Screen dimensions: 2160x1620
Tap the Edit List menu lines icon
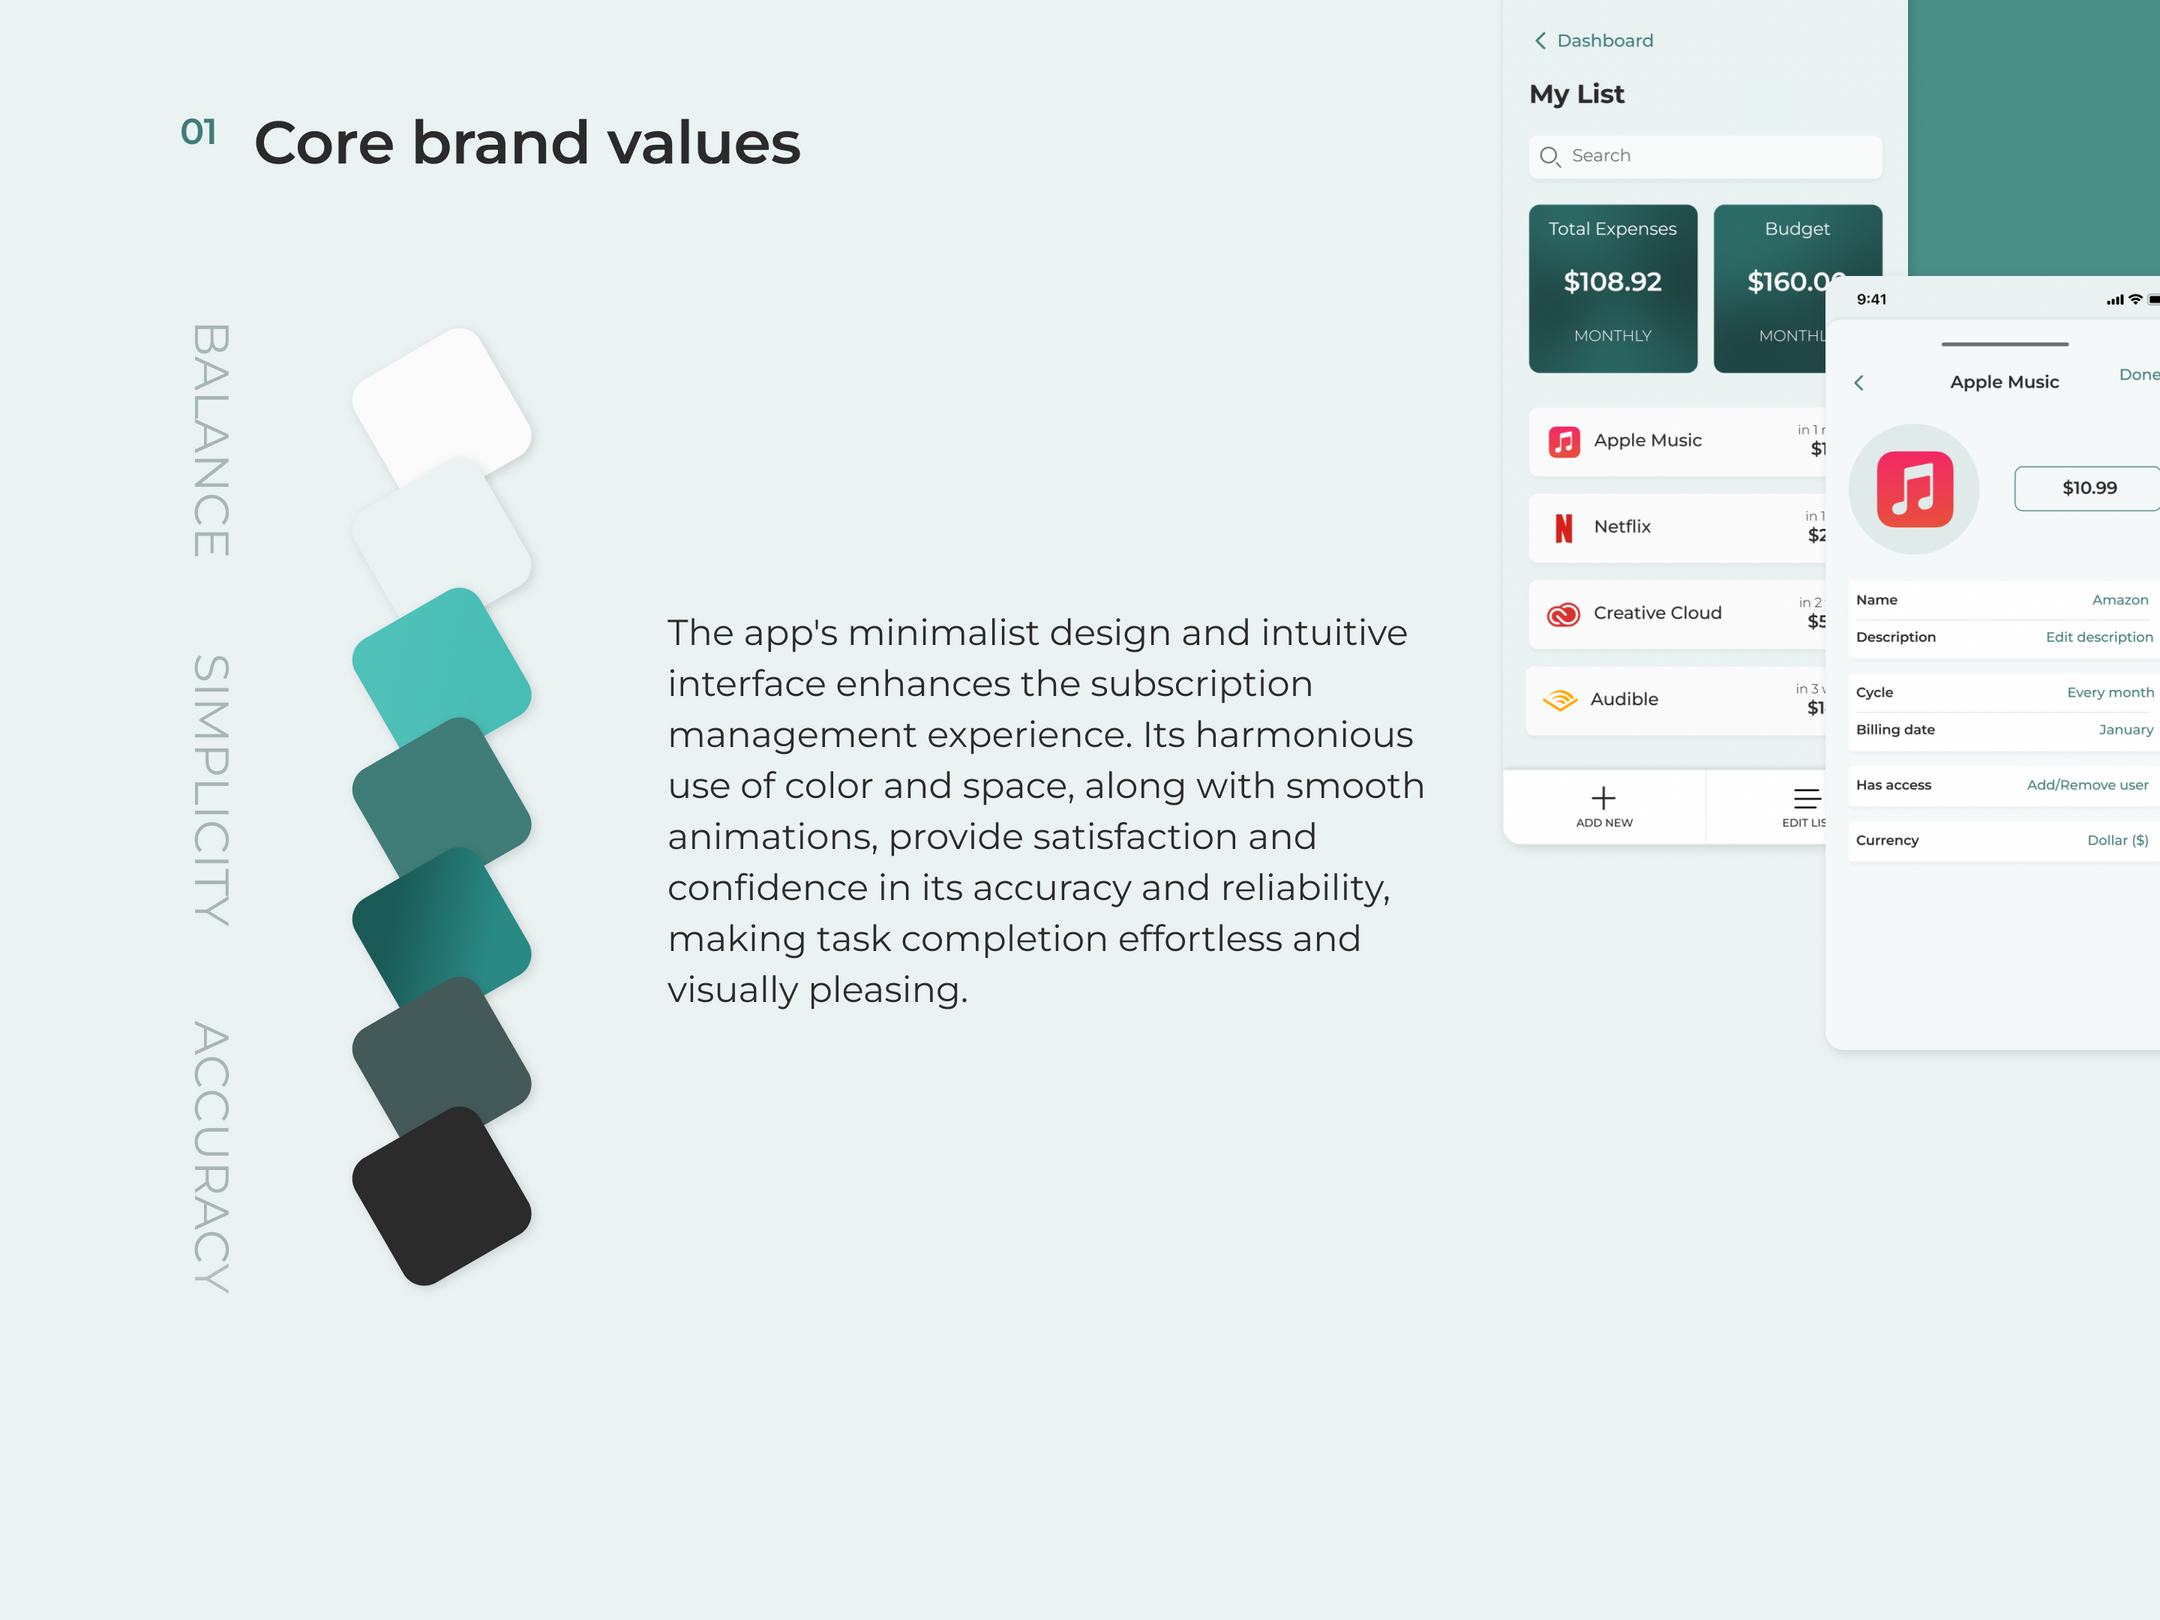coord(1807,798)
